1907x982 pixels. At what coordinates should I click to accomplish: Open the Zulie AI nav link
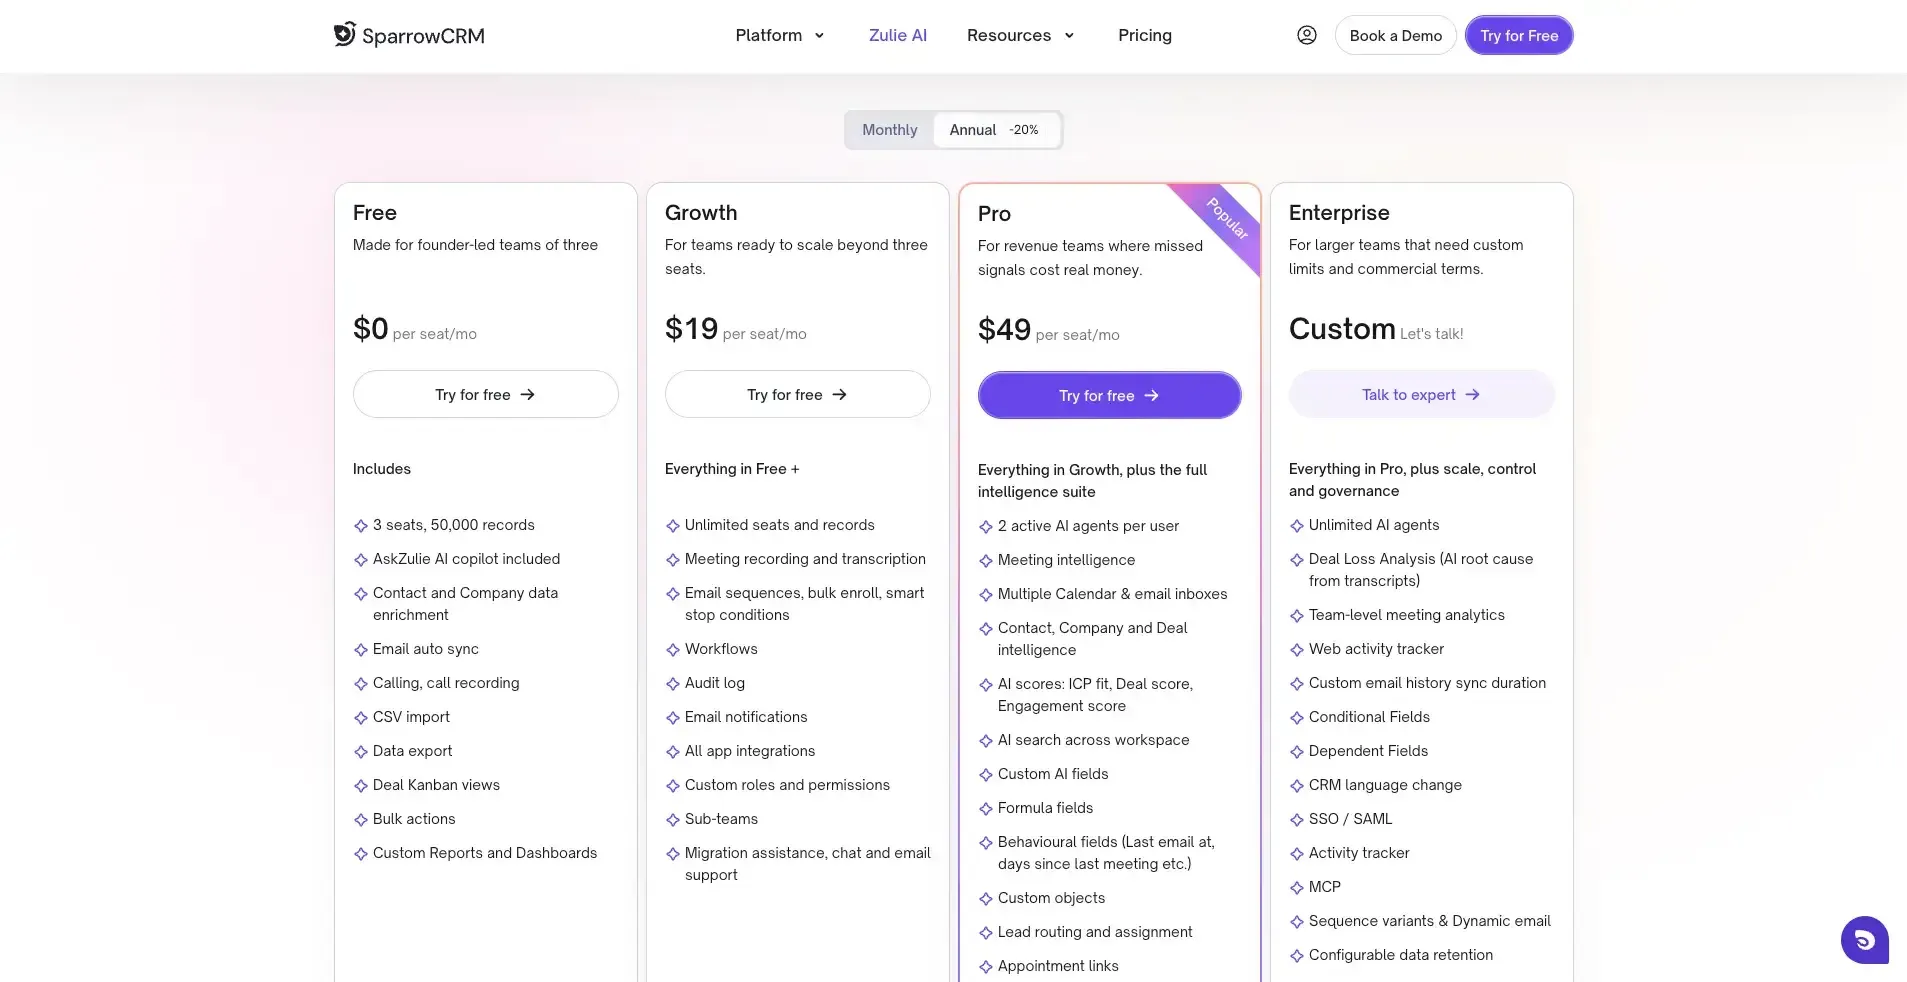897,35
